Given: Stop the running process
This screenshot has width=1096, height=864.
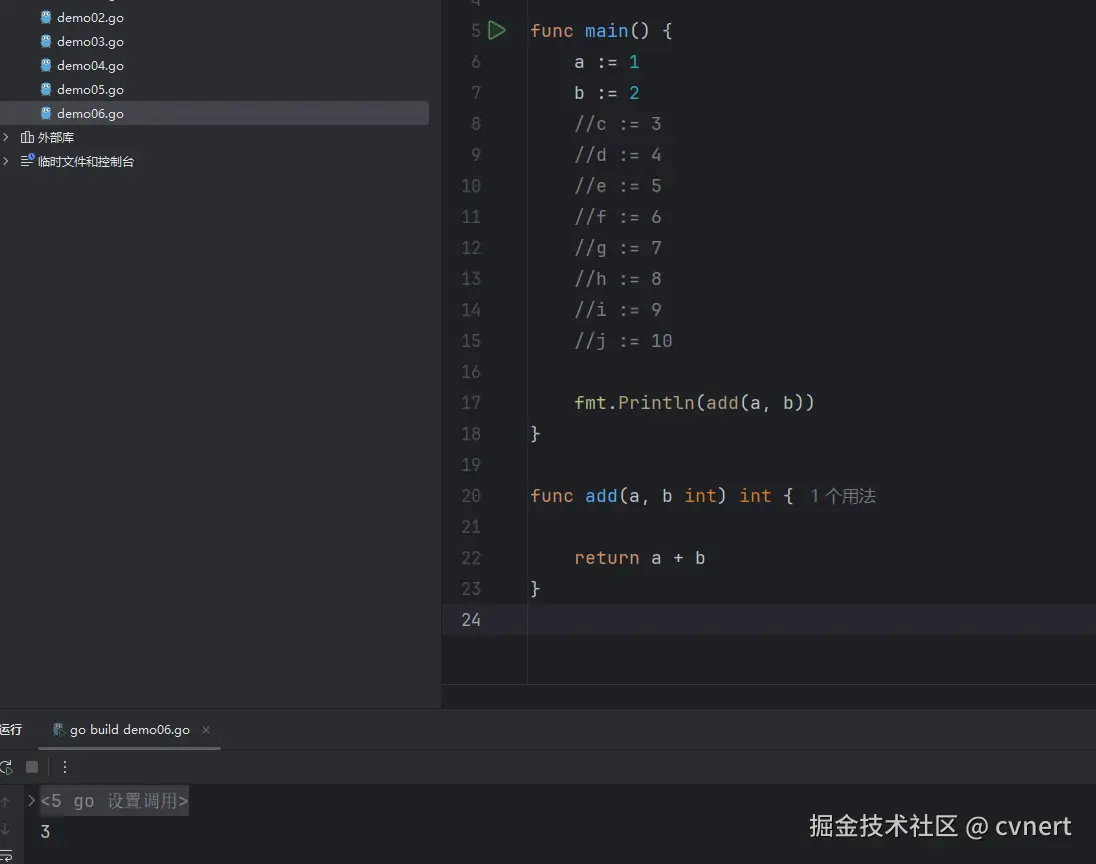Looking at the screenshot, I should 31,767.
